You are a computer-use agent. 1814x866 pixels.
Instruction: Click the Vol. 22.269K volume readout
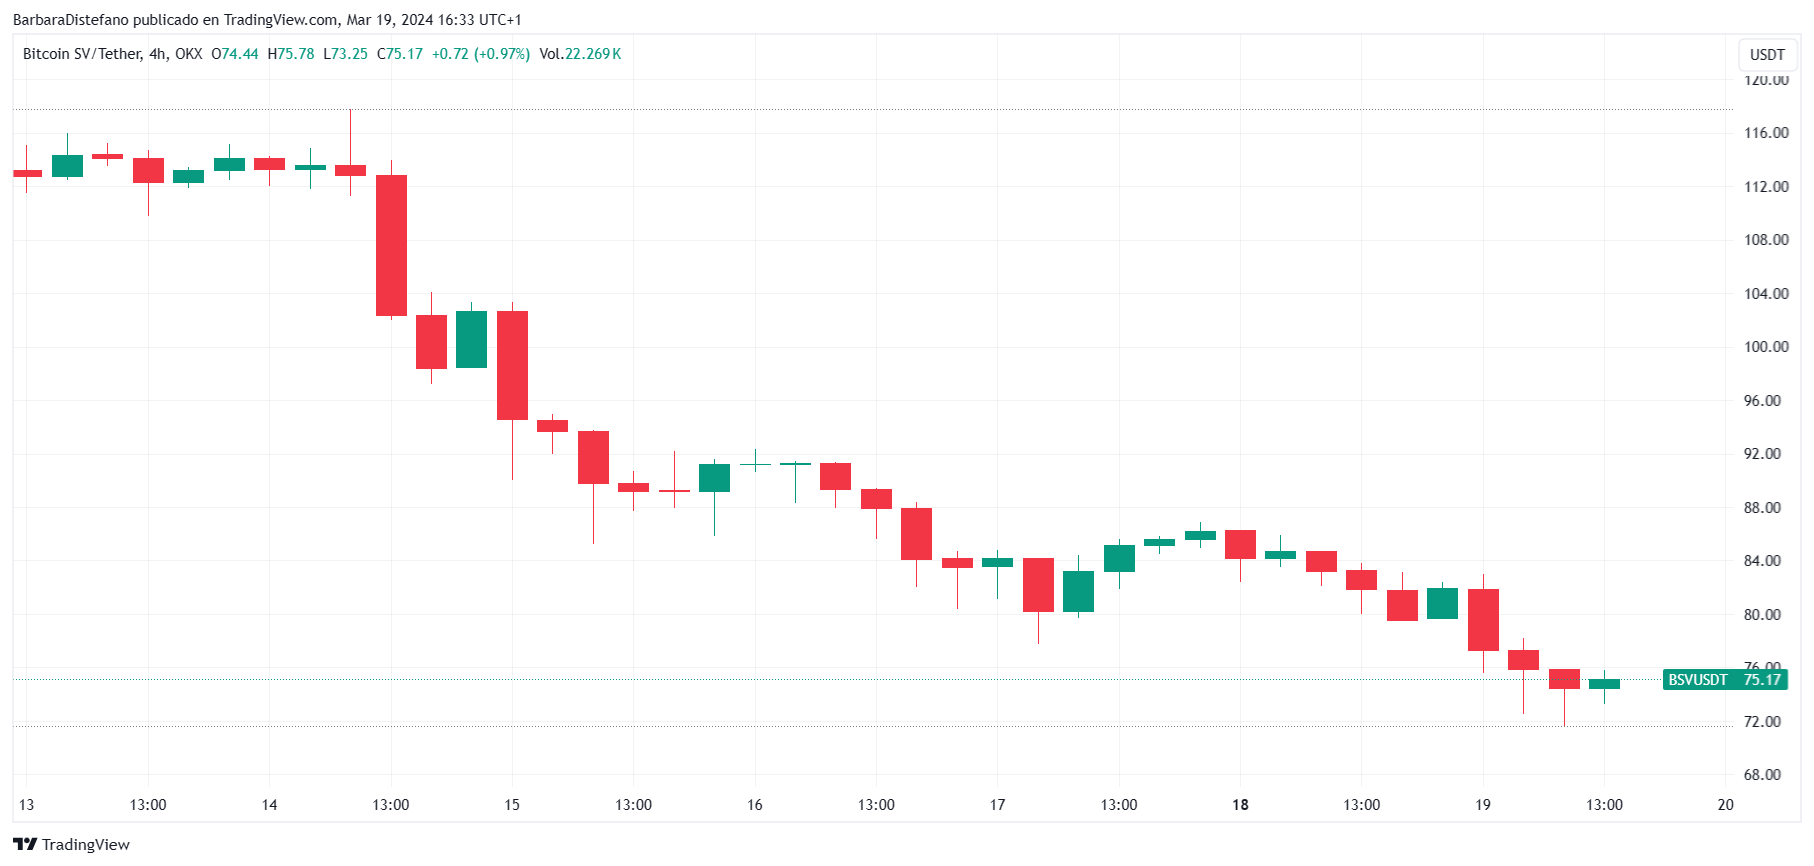coord(580,54)
